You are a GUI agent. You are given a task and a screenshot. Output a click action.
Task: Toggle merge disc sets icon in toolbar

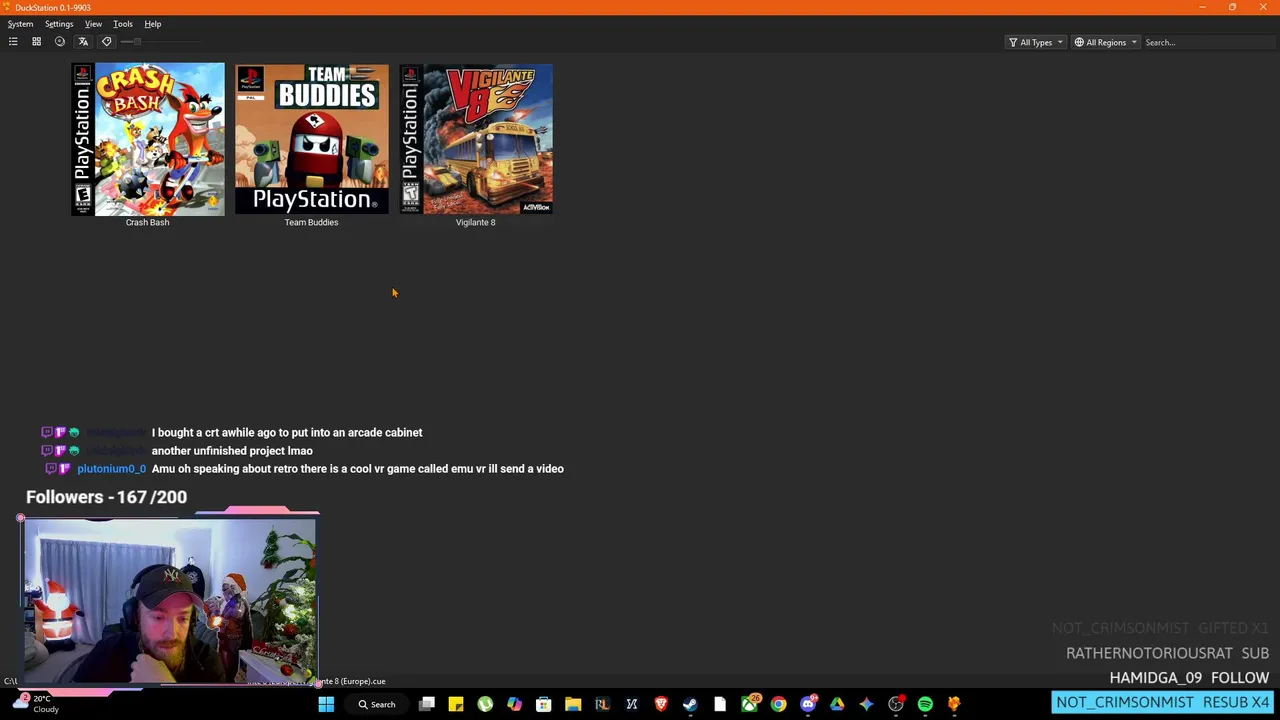(x=60, y=42)
